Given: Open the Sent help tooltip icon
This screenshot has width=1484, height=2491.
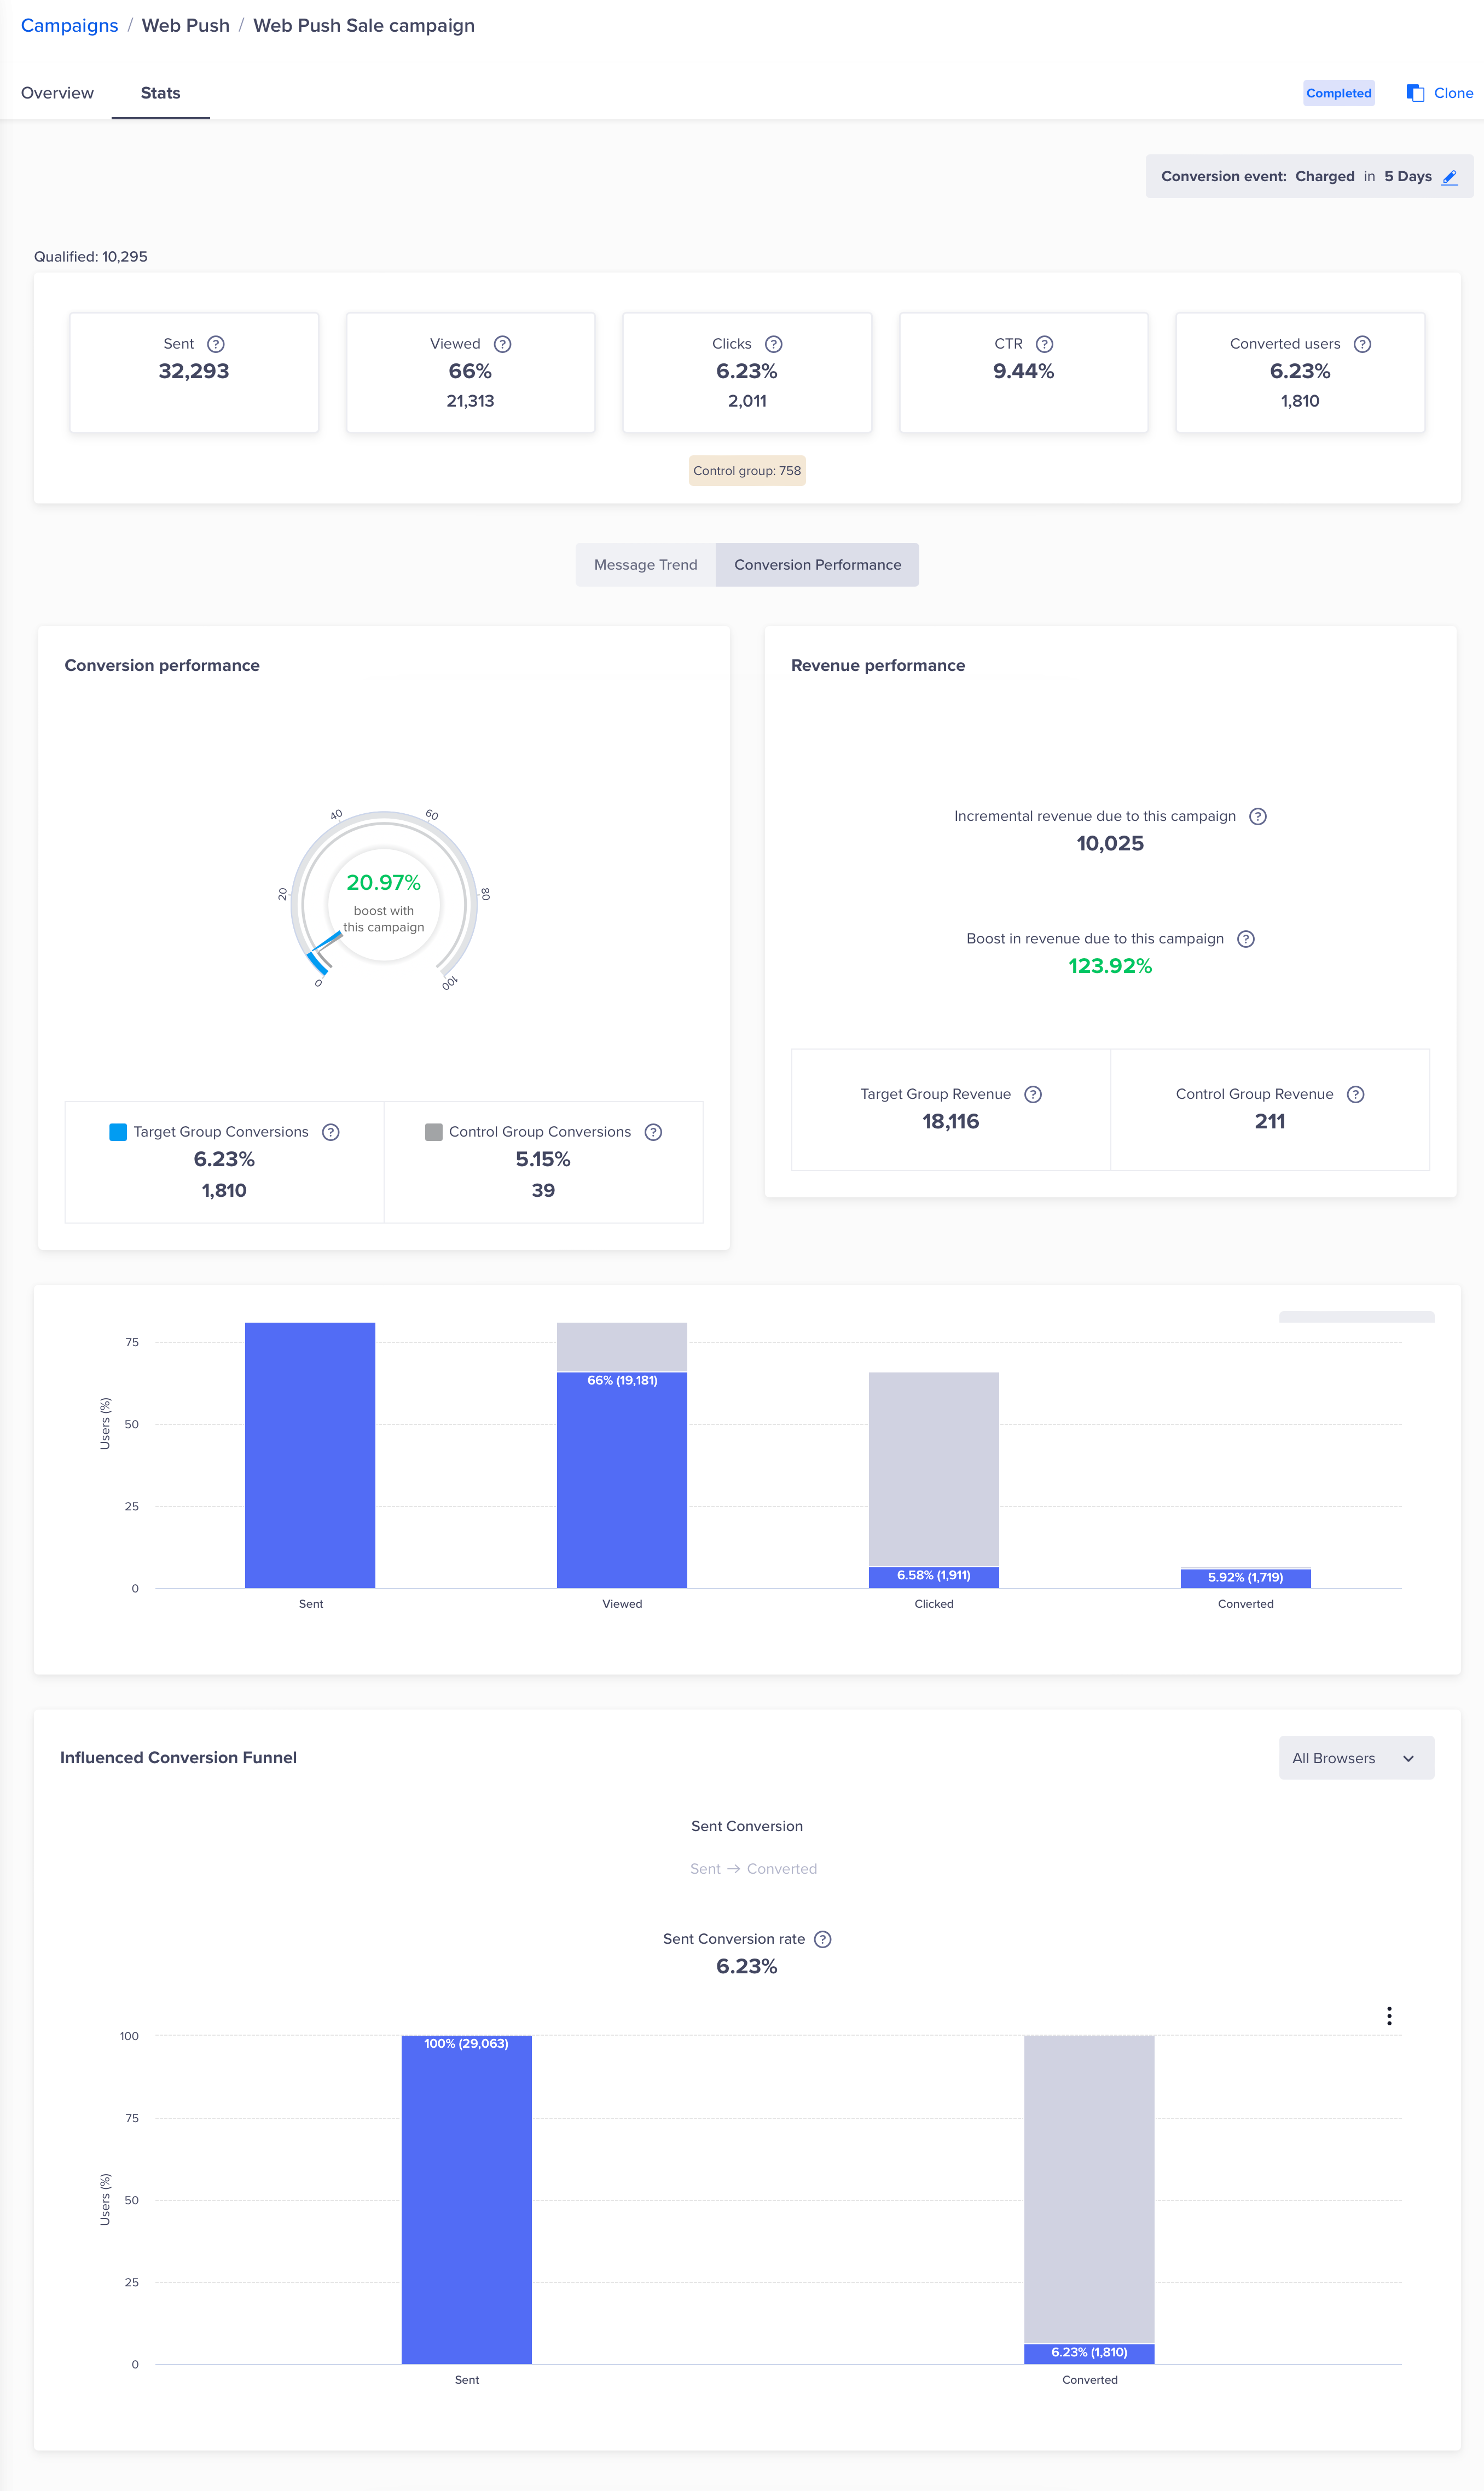Looking at the screenshot, I should 216,344.
